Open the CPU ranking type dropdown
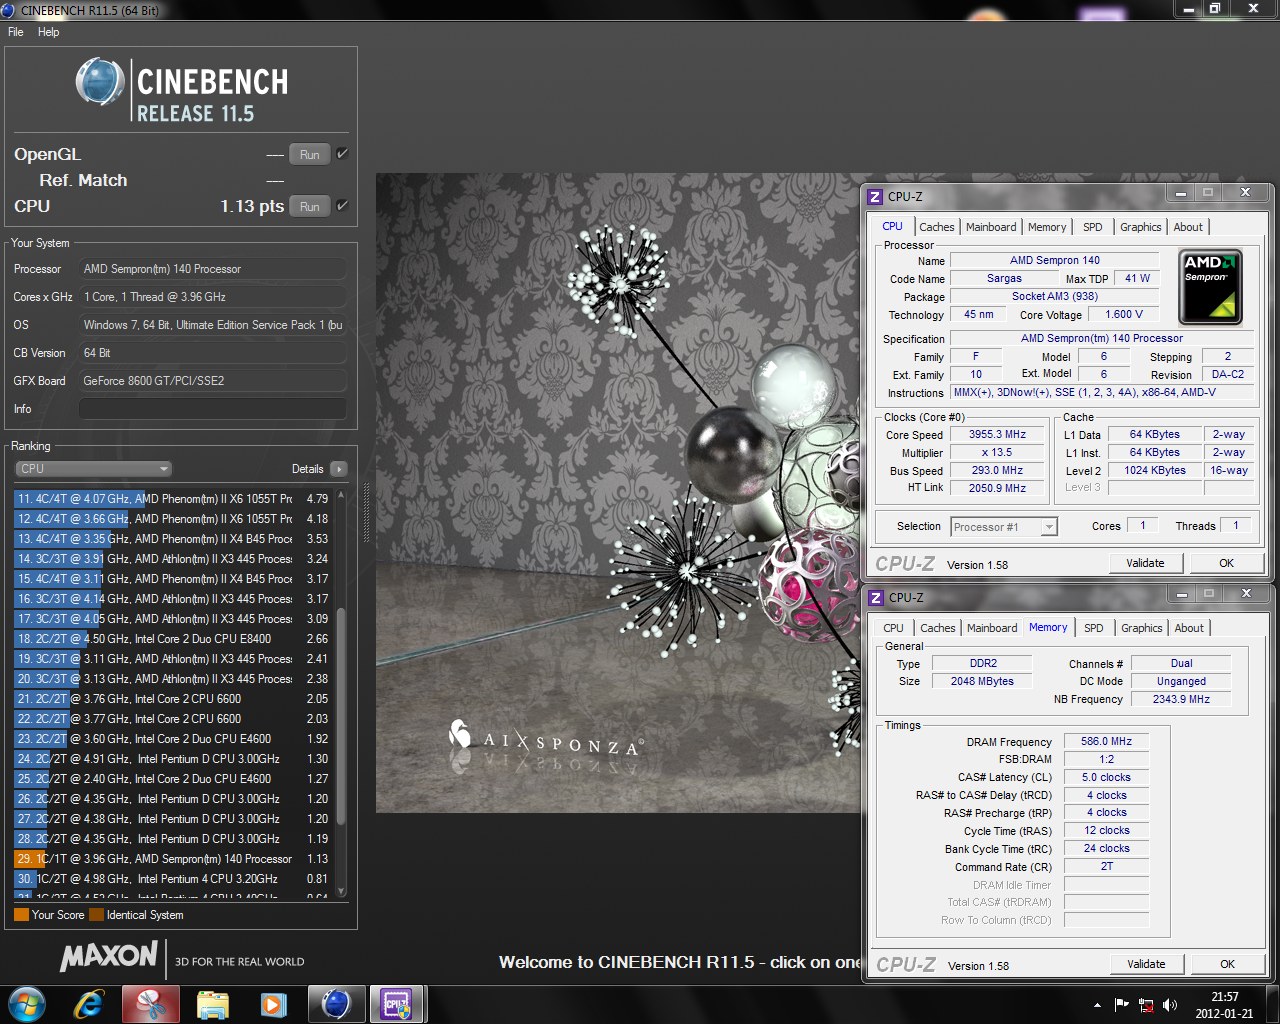 [x=93, y=469]
